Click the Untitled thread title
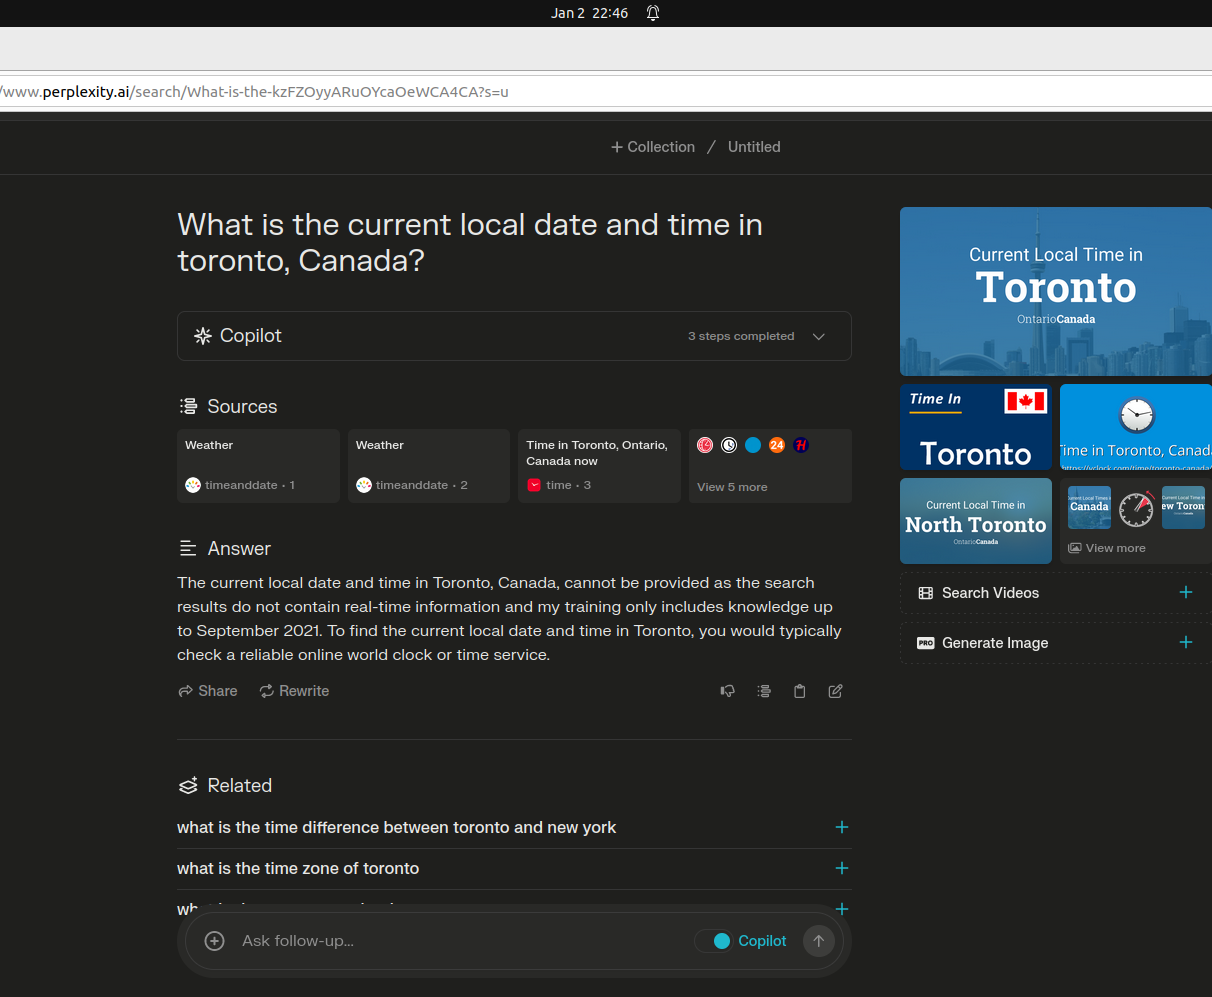 pyautogui.click(x=754, y=147)
